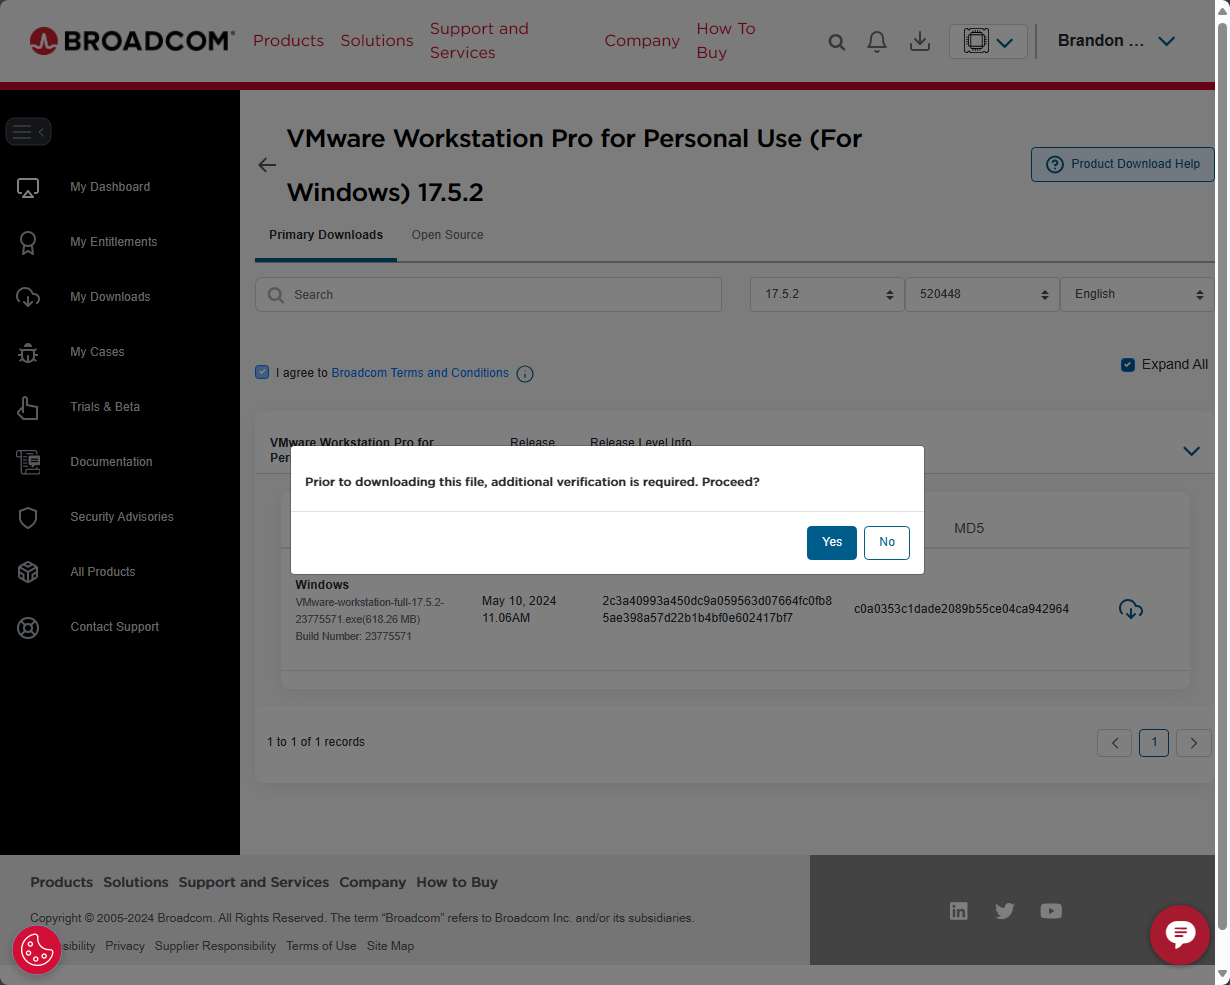Screen dimensions: 1230x985
Task: Open Trials & Beta sidebar link
Action: (105, 407)
